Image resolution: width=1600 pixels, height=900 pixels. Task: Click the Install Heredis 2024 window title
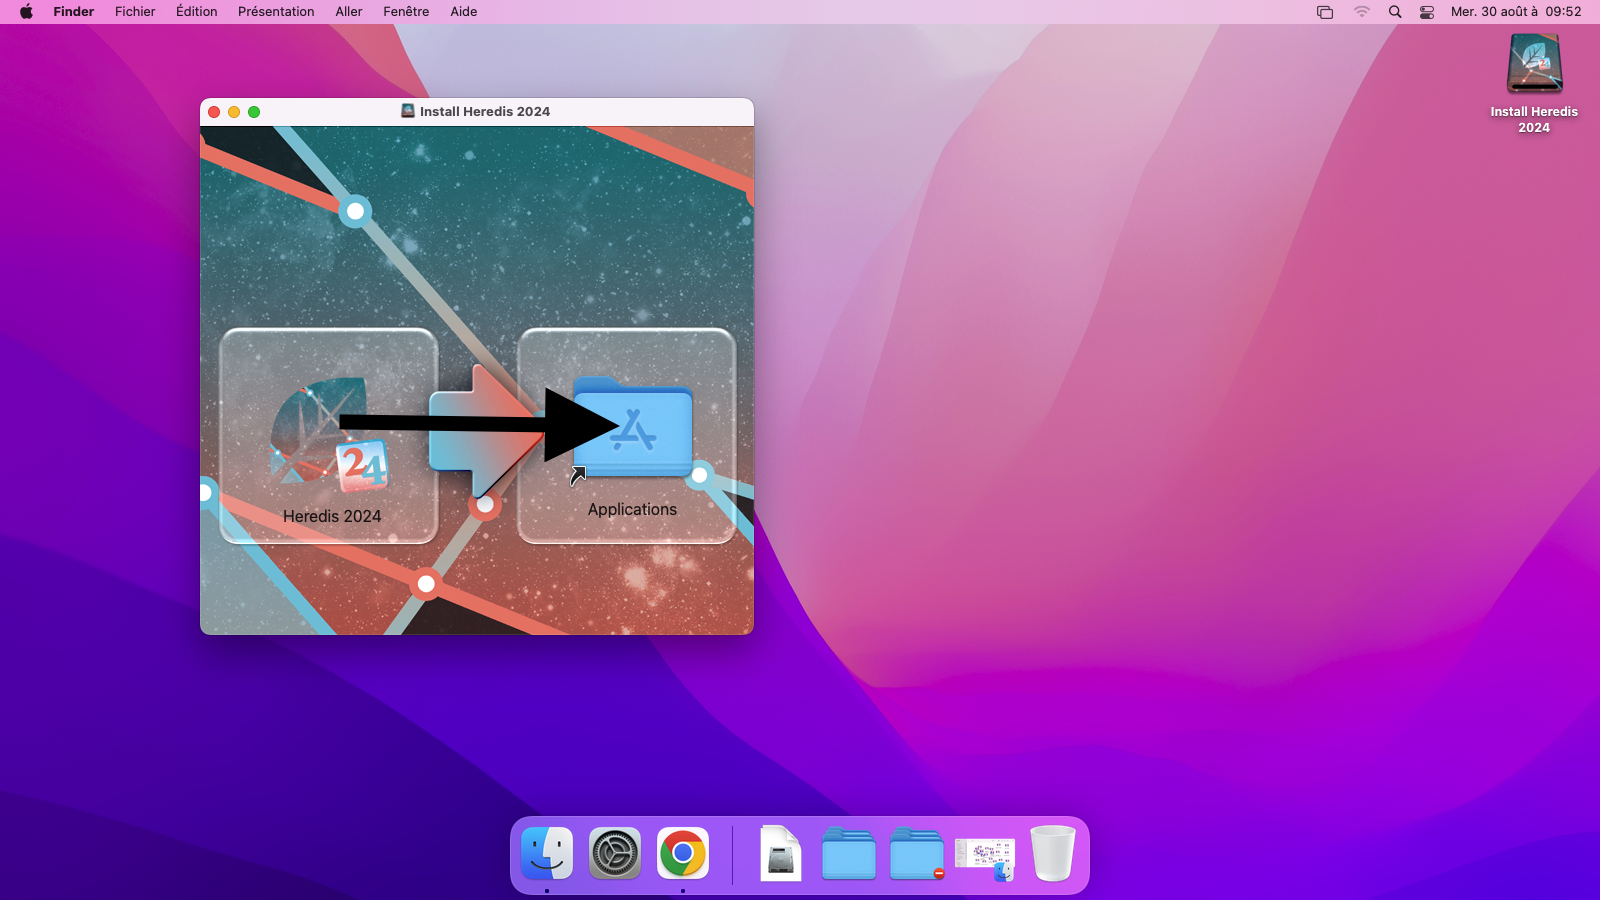pos(484,111)
